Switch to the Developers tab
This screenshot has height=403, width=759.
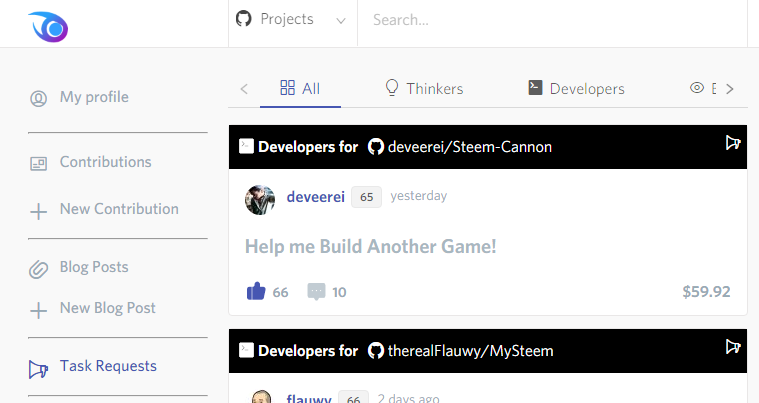tap(576, 89)
